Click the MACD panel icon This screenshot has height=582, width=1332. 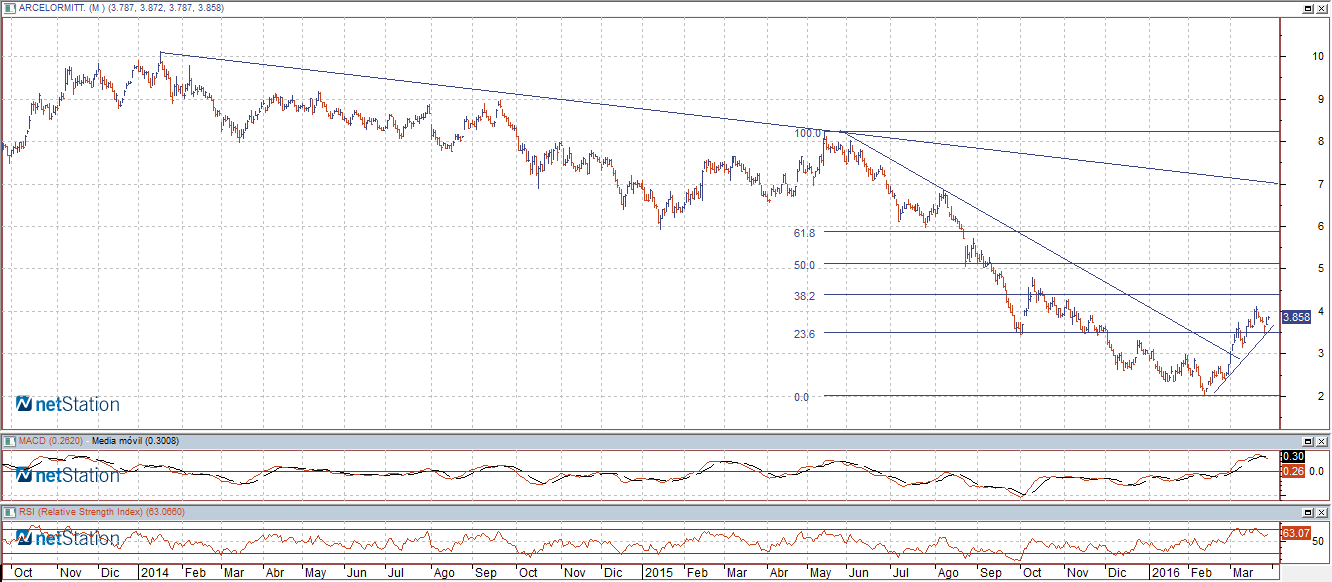(x=9, y=440)
